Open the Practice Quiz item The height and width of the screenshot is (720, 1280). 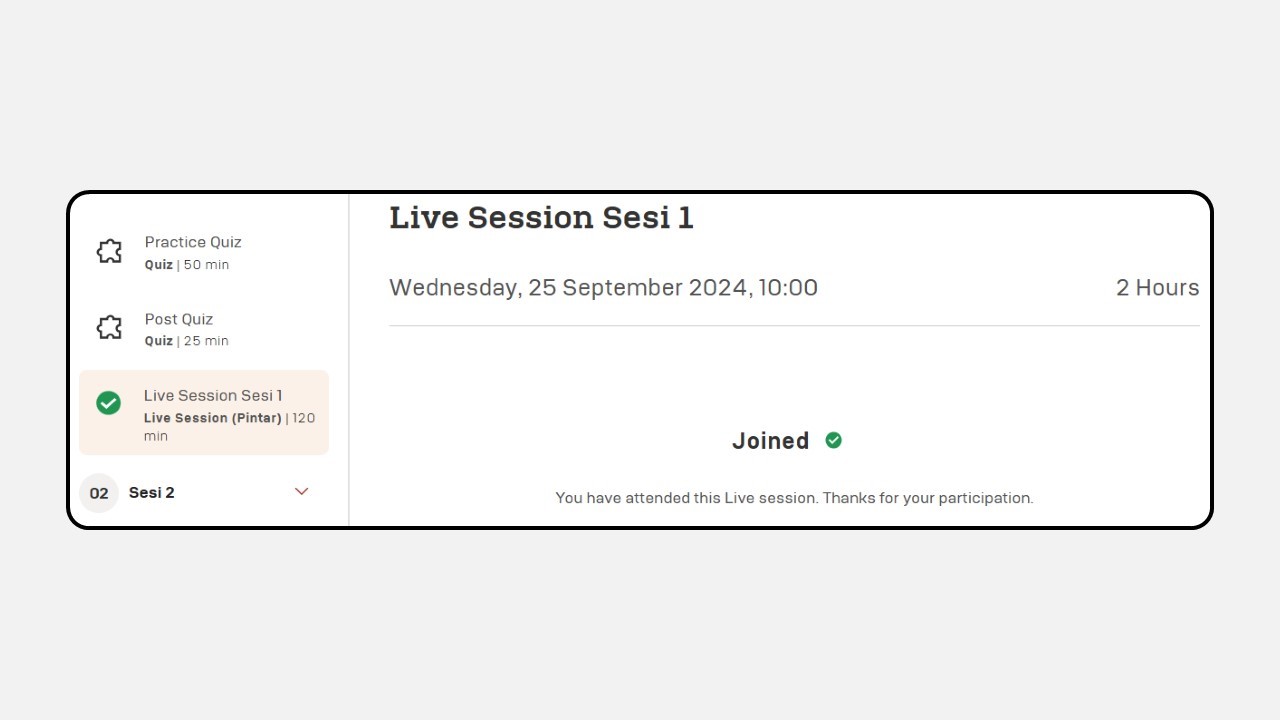204,252
